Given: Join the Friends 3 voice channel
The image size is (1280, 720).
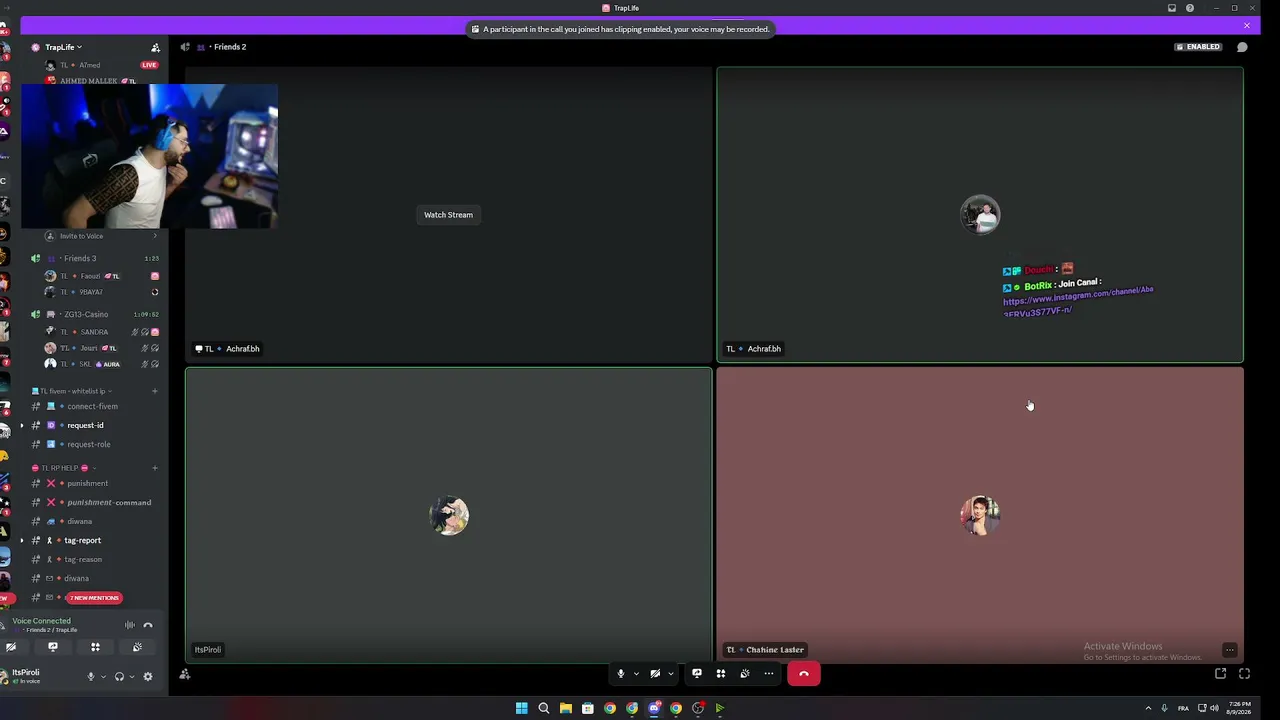Looking at the screenshot, I should click(95, 258).
